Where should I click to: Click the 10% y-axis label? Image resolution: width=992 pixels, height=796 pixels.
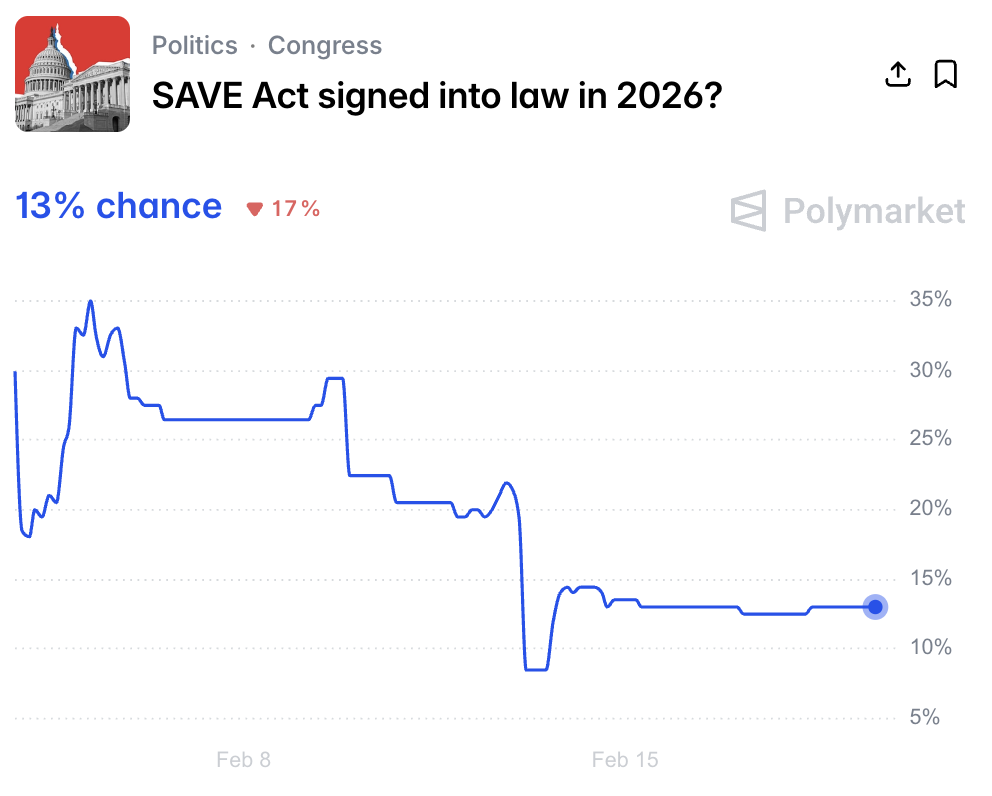click(x=930, y=648)
